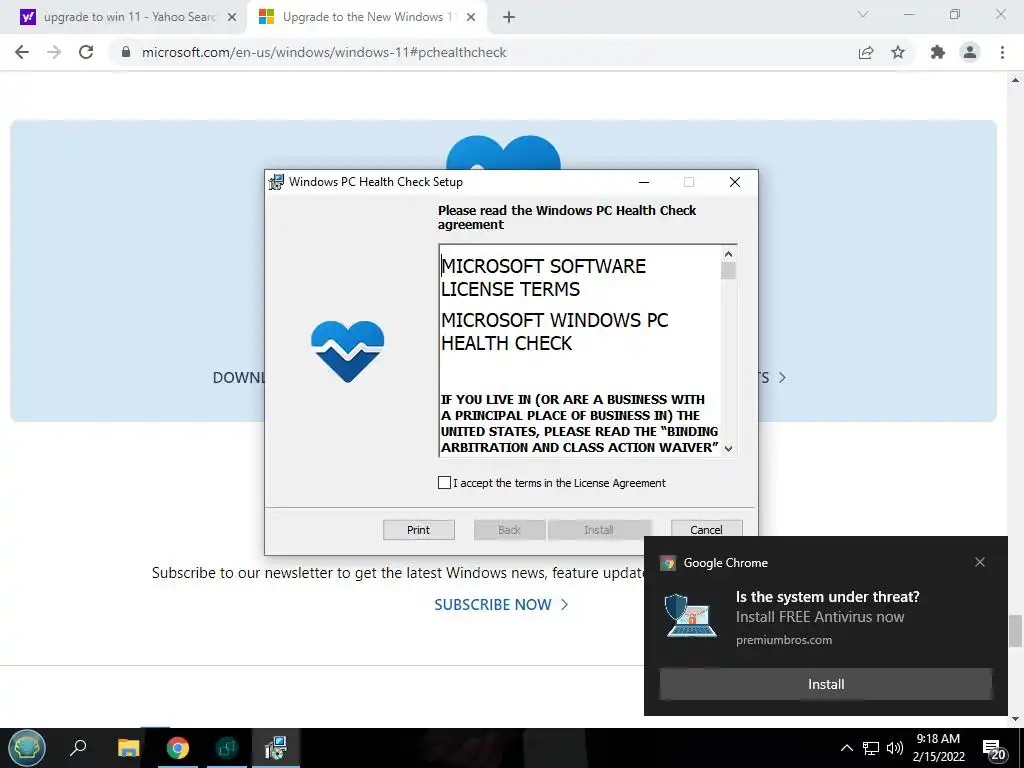Open the tab search chevron in Chrome title bar
Screen dimensions: 1024x768
863,14
